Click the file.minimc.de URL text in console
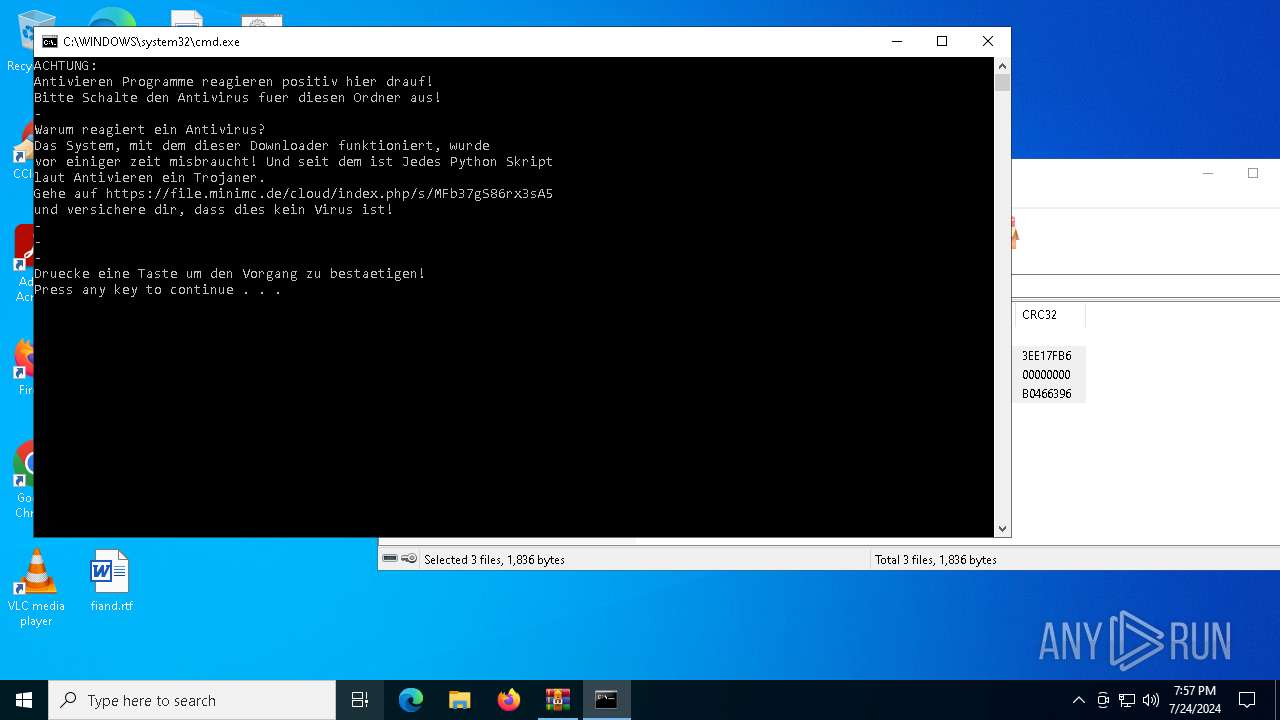 click(329, 194)
